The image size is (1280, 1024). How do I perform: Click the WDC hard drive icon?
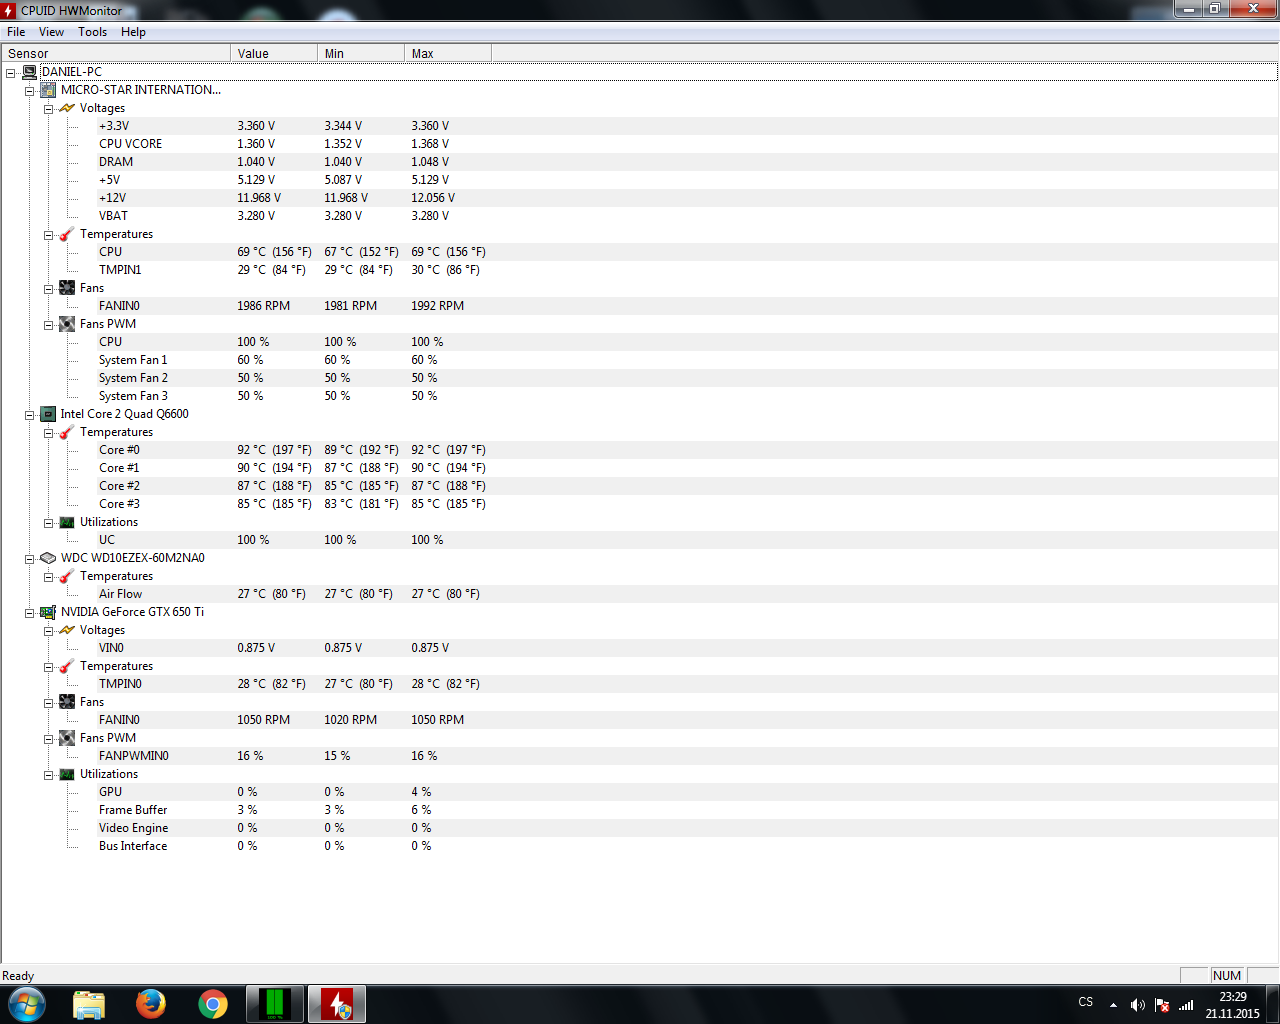point(48,558)
